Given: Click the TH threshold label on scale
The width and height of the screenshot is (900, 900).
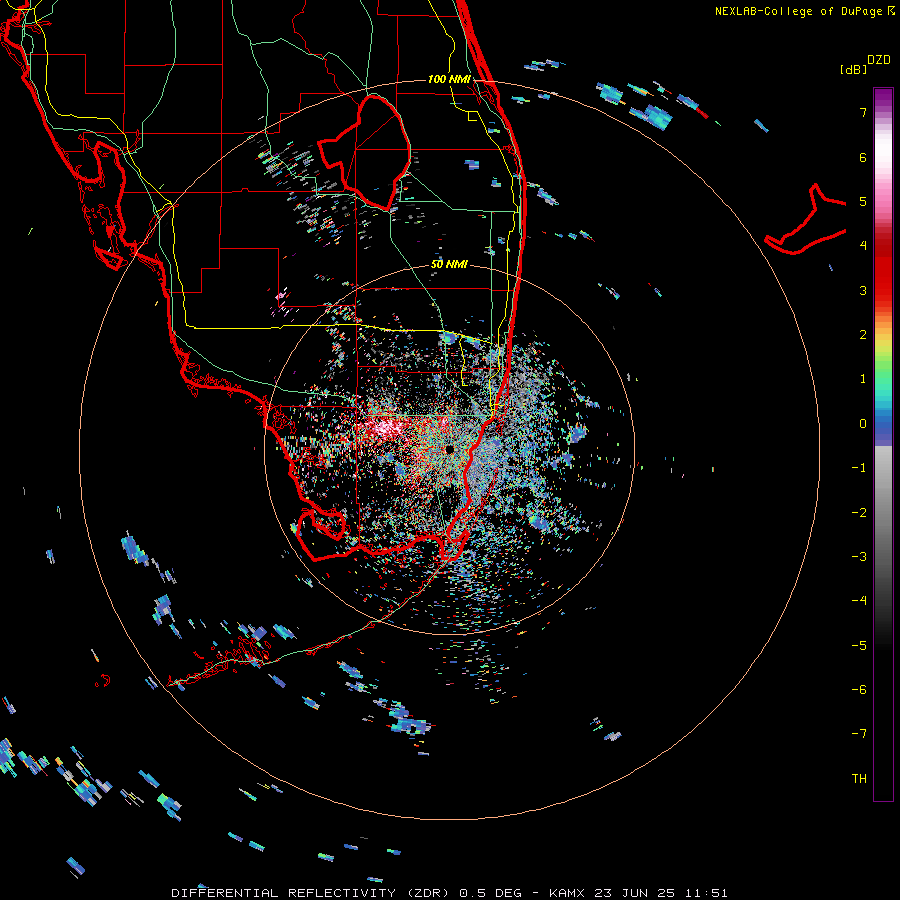Looking at the screenshot, I should coord(859,779).
